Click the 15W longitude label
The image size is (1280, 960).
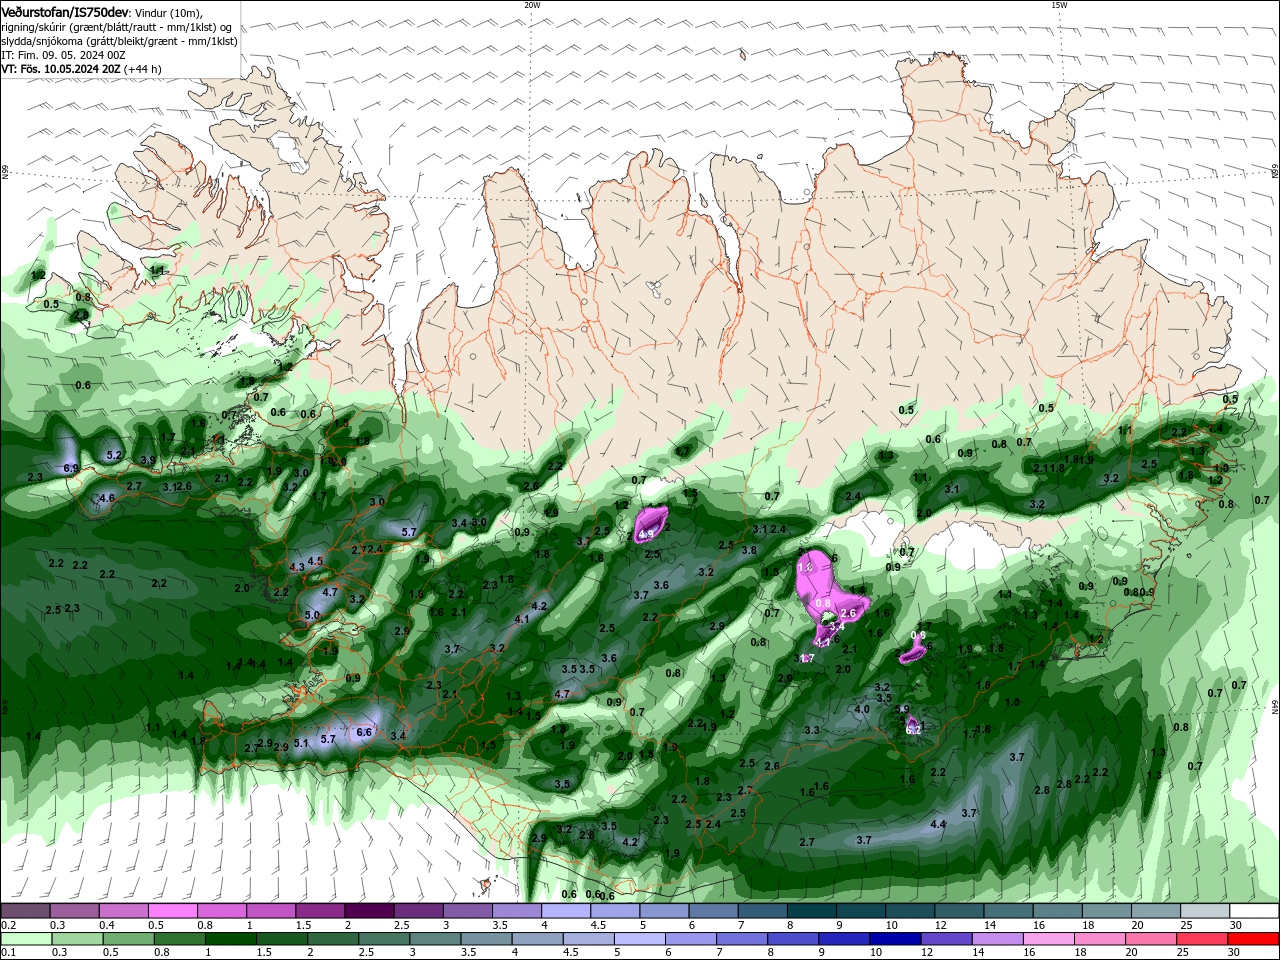(x=1059, y=5)
